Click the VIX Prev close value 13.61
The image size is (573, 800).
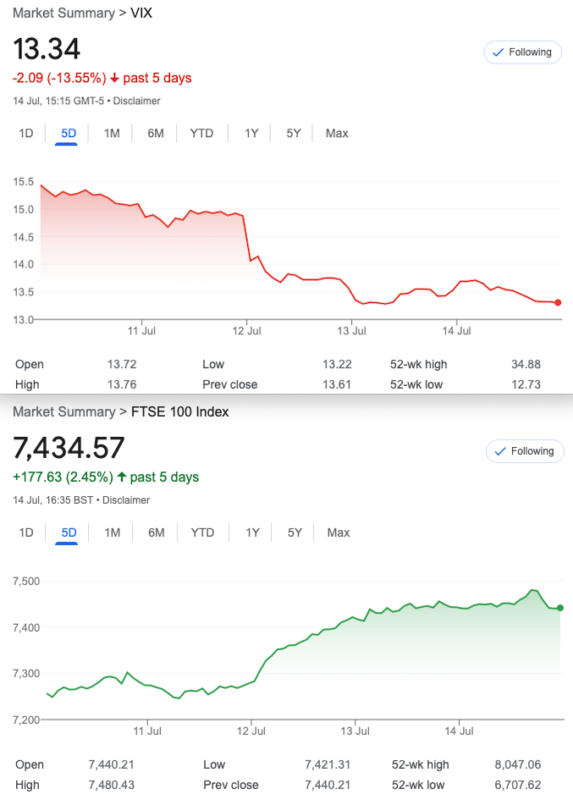pos(337,385)
